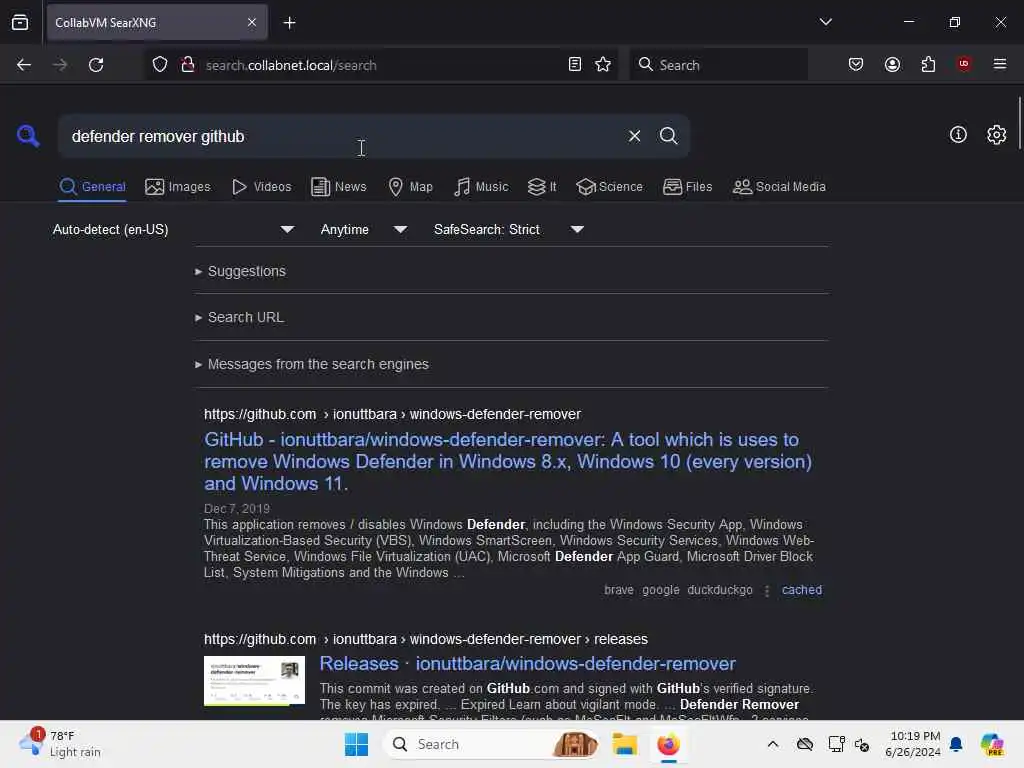Open the GitHub ionuttbara/windows-defender-remover result
This screenshot has height=768, width=1024.
point(507,462)
